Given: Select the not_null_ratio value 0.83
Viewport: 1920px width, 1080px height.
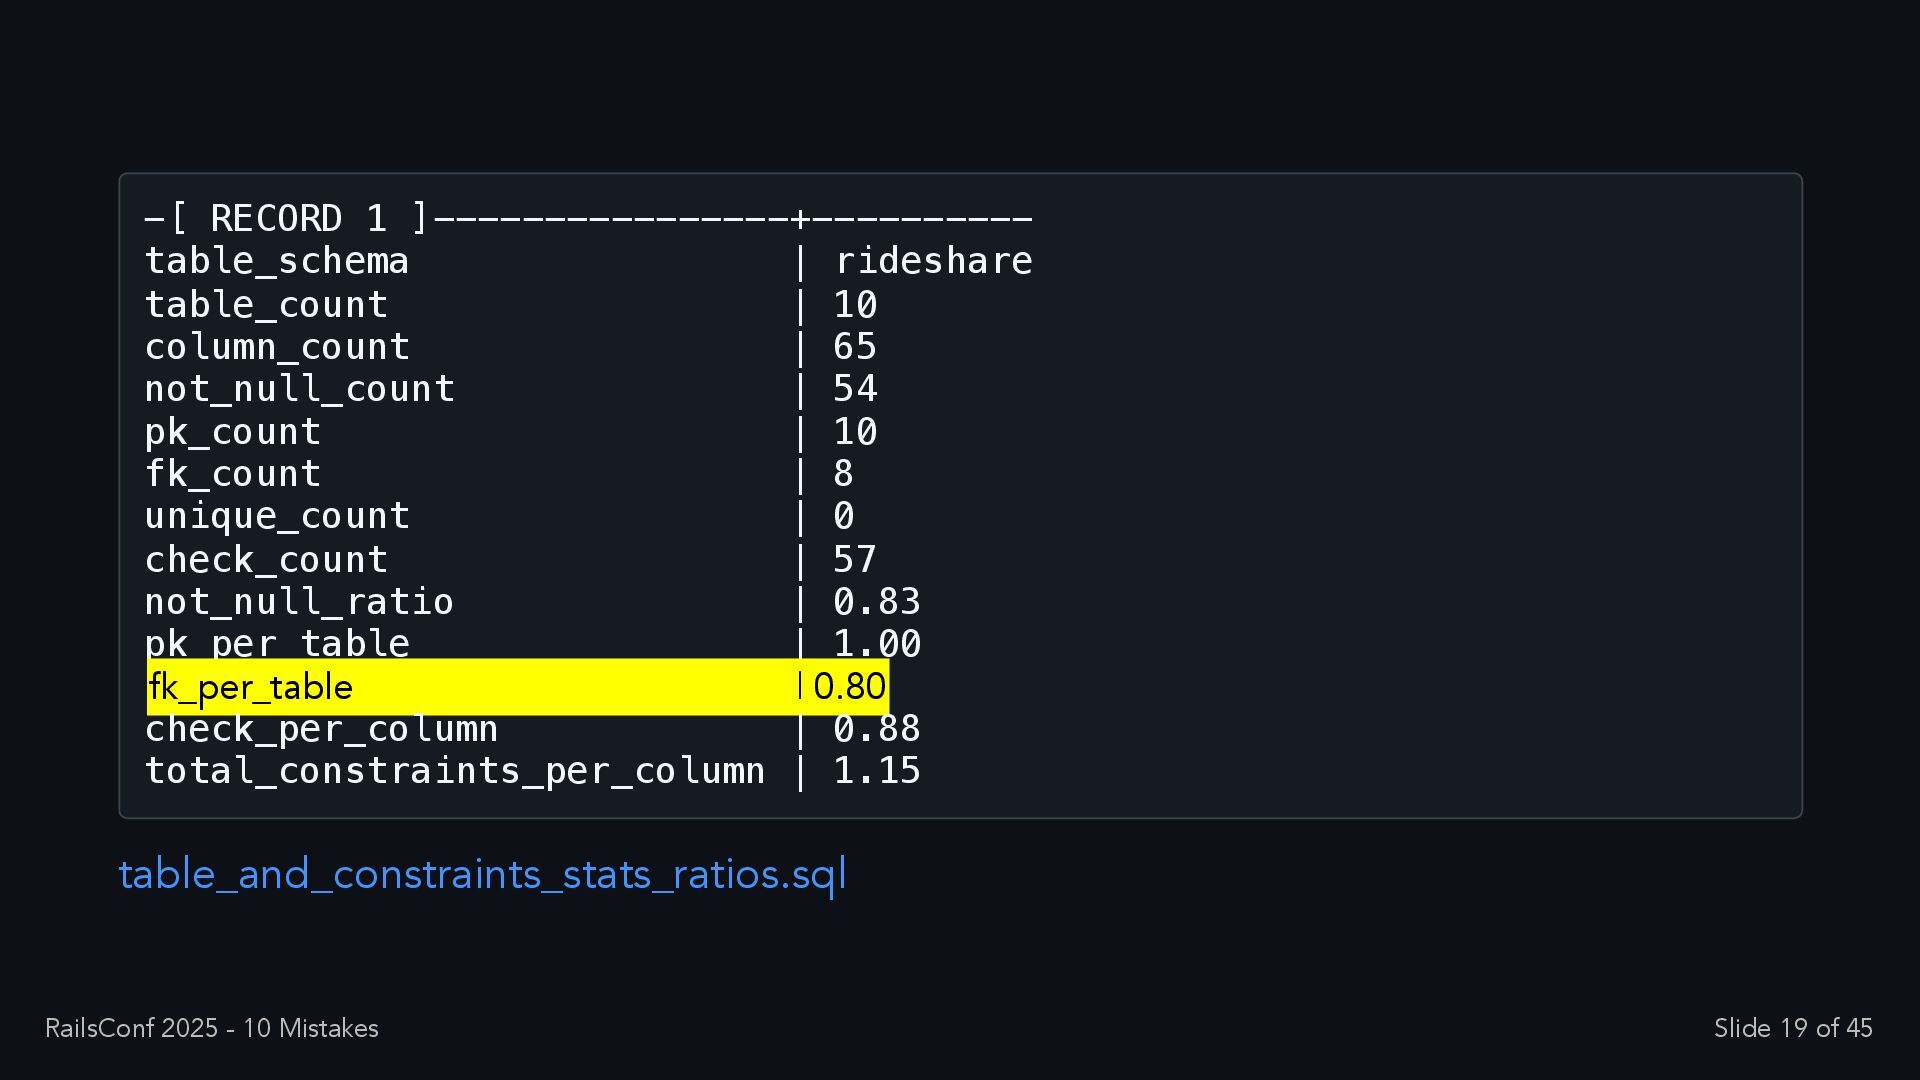Looking at the screenshot, I should (x=877, y=602).
